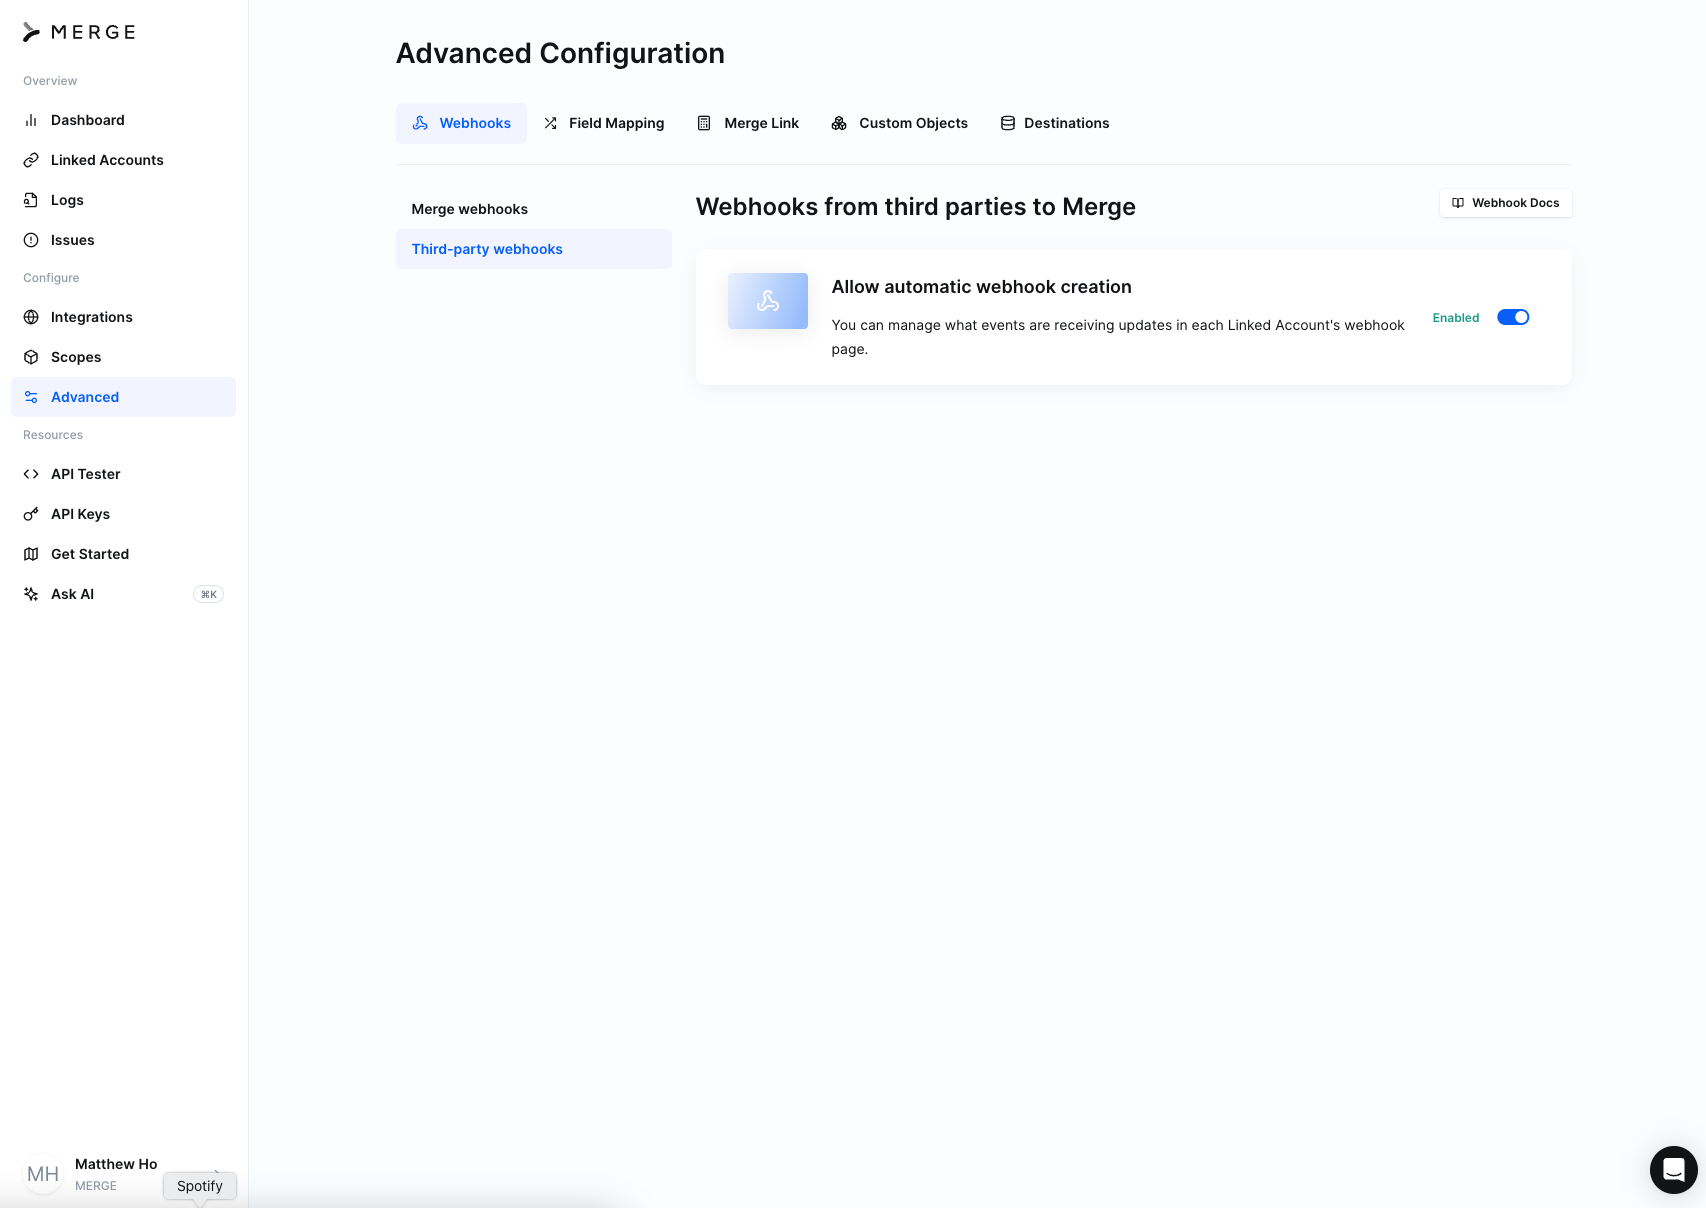Select the Custom Objects tab

899,123
